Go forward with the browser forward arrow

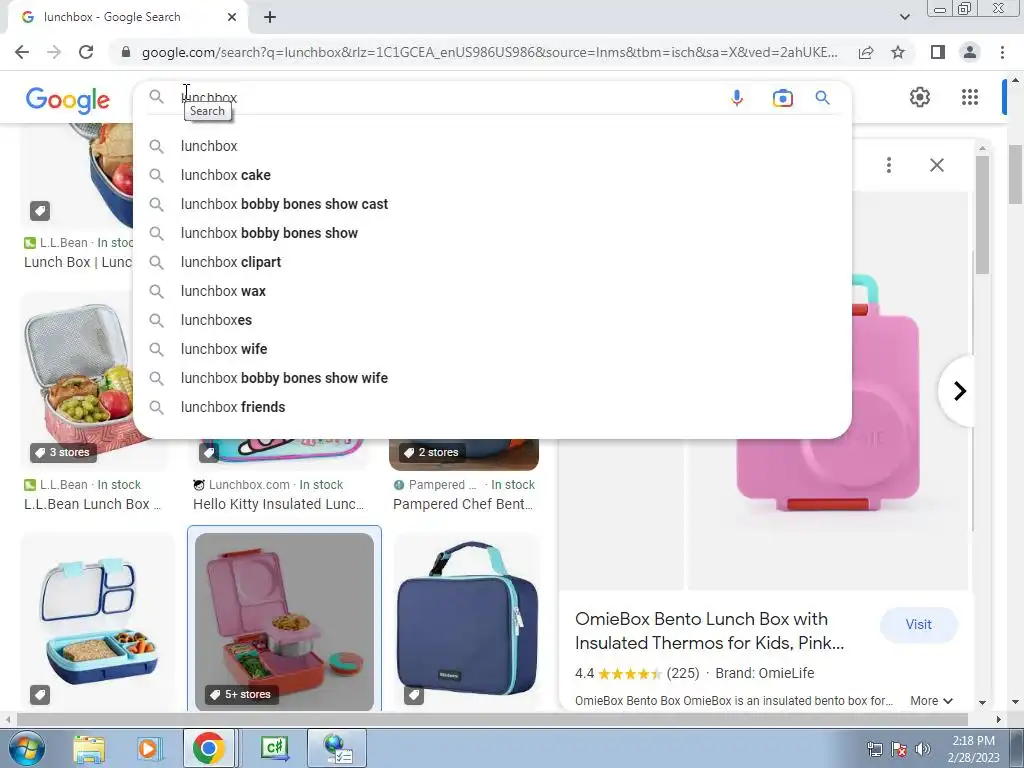coord(54,52)
